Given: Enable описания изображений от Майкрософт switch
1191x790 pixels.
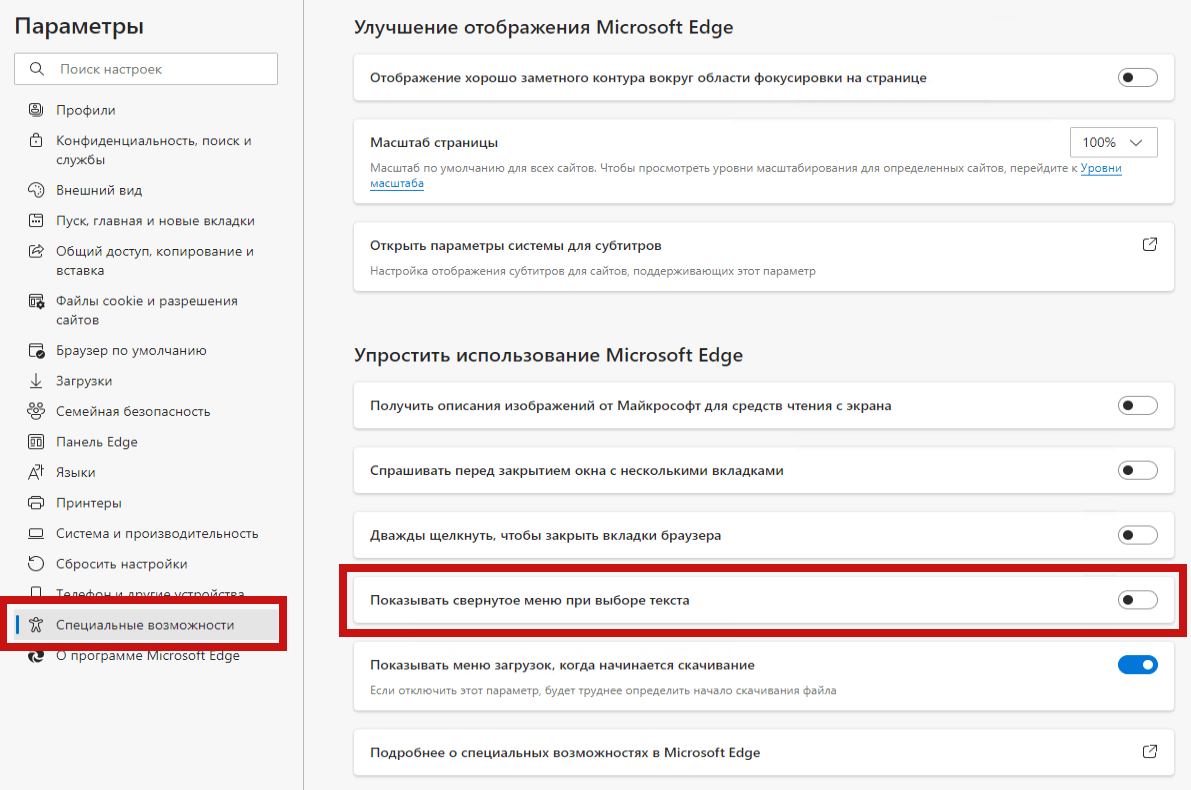Looking at the screenshot, I should click(x=1137, y=406).
